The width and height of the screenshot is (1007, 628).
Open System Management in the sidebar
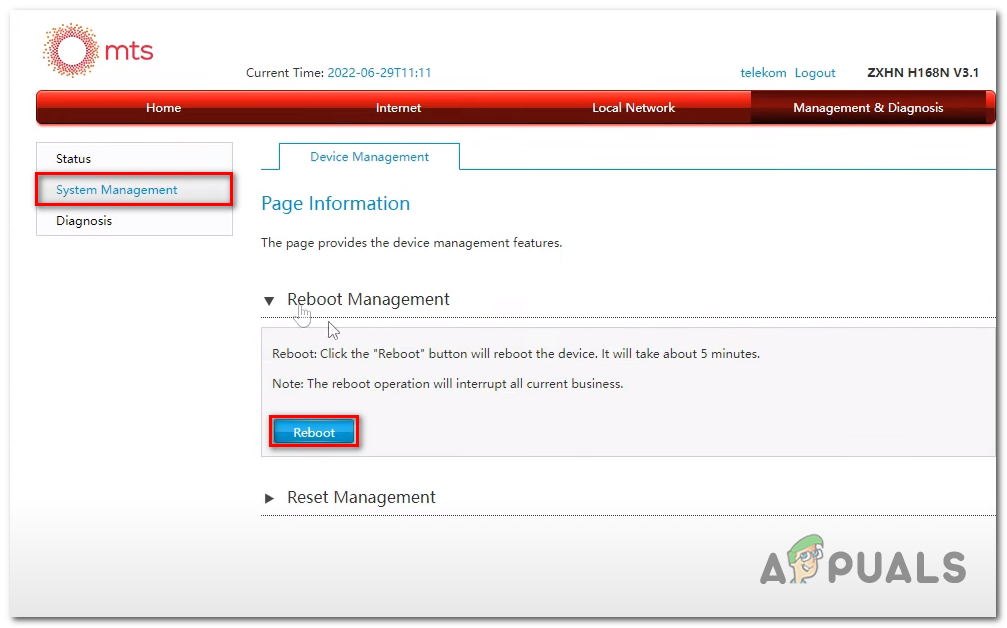coord(134,189)
